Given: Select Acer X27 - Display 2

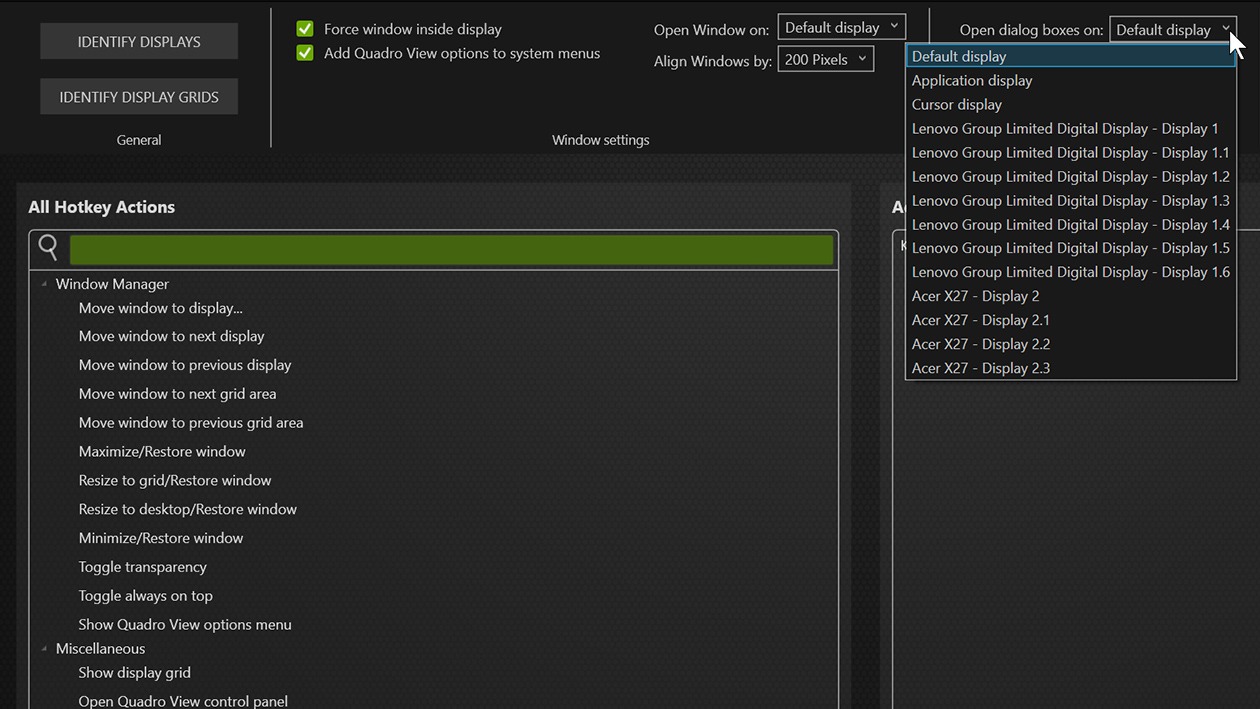Looking at the screenshot, I should [975, 295].
